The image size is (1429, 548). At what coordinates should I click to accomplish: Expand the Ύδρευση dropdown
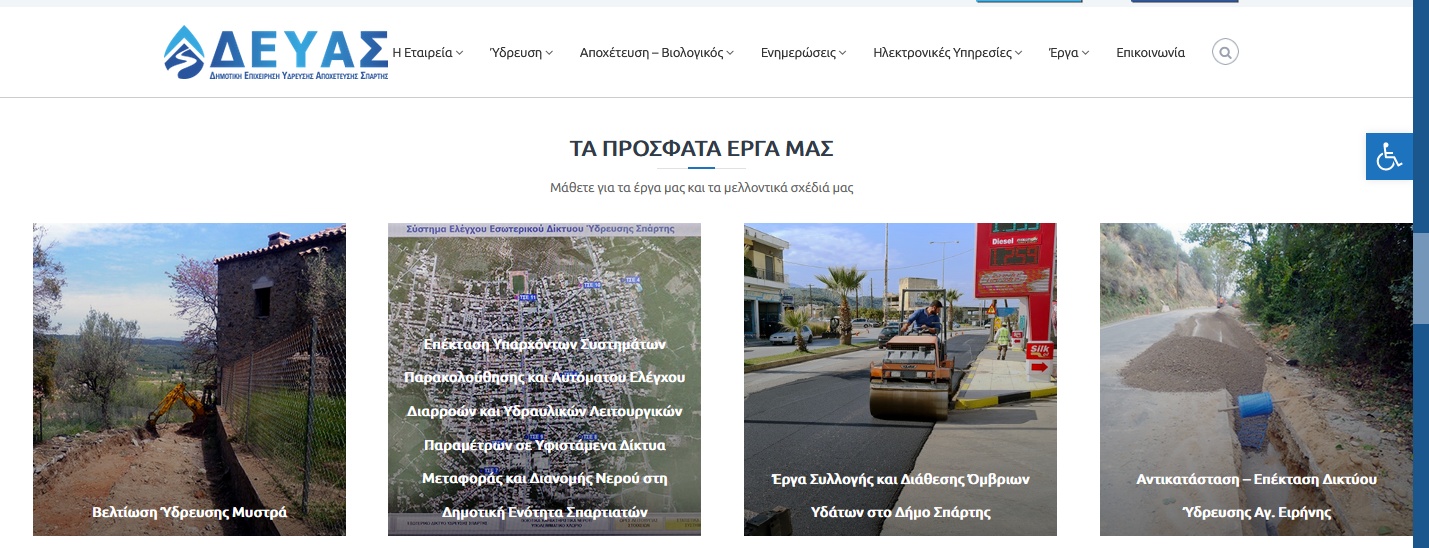520,53
